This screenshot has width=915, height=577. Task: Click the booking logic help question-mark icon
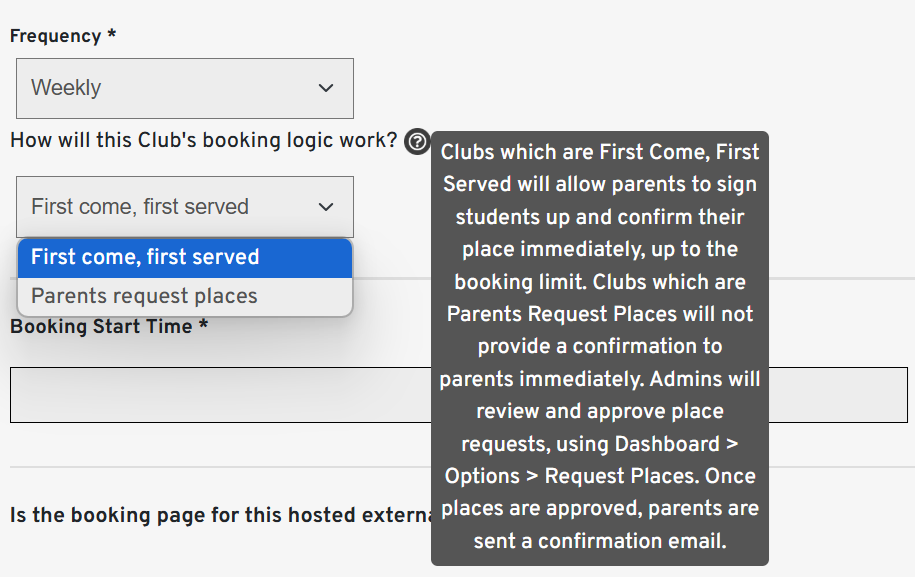[417, 141]
